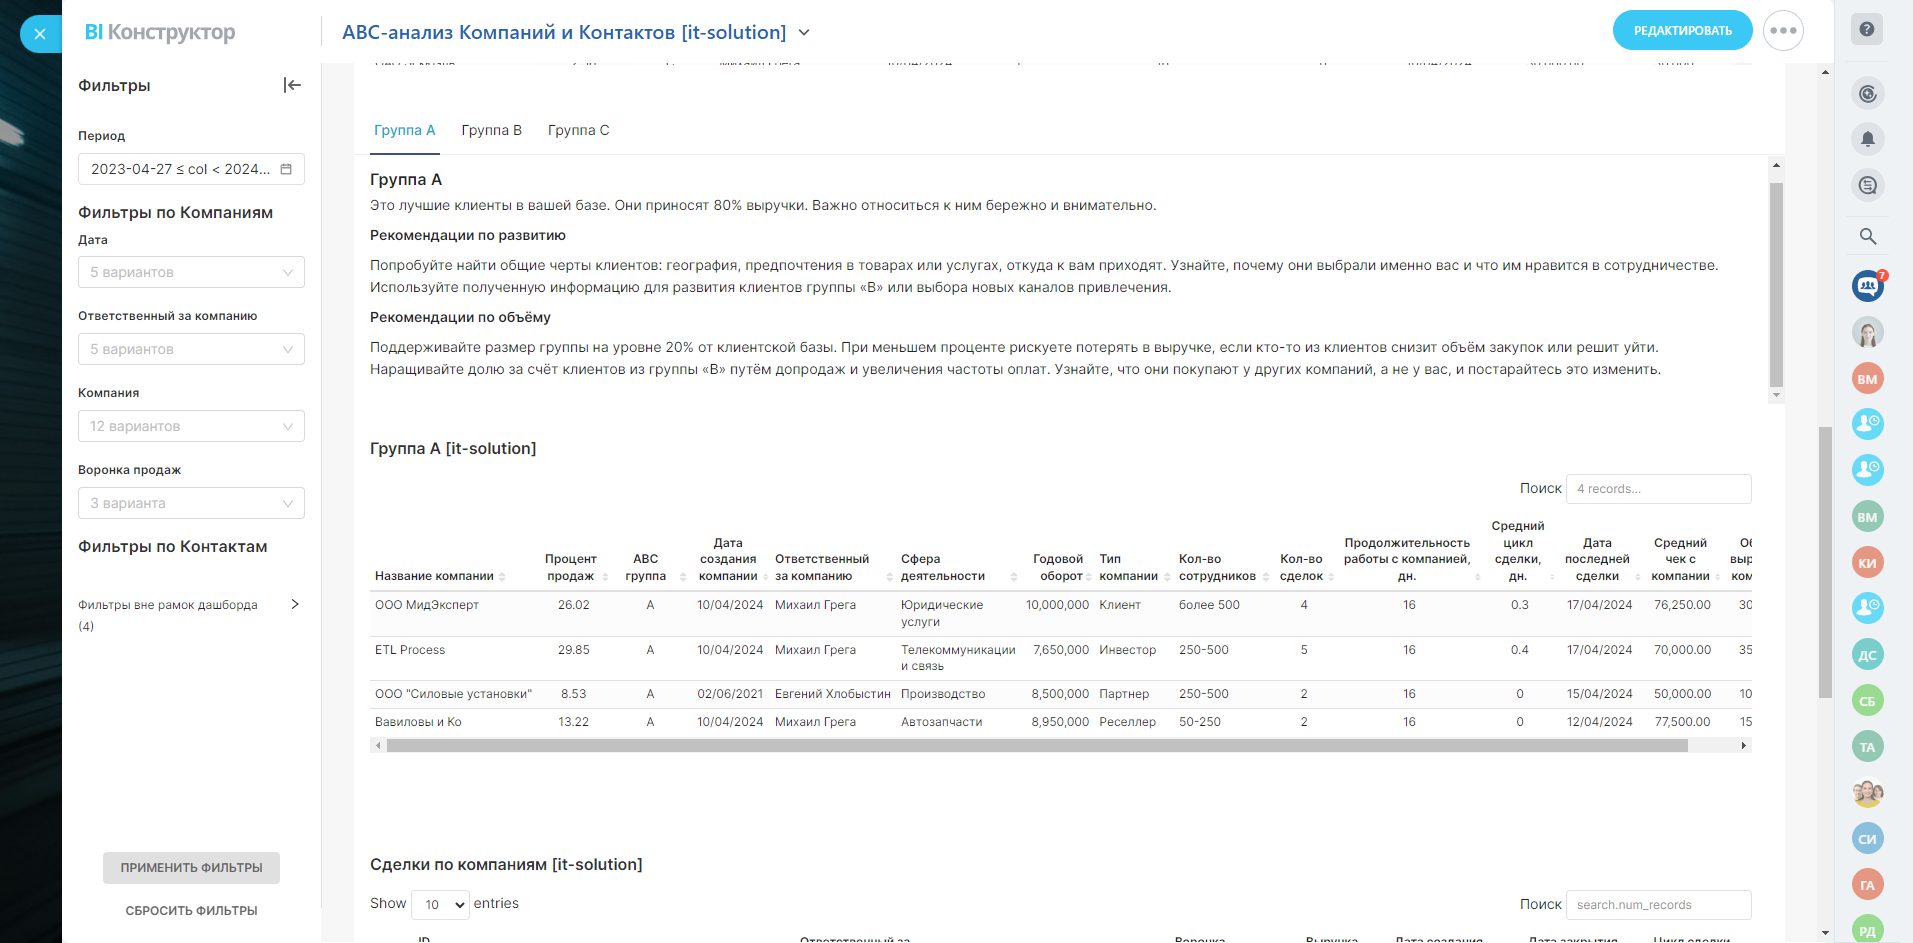Click the circular icon above the bell

1867,94
